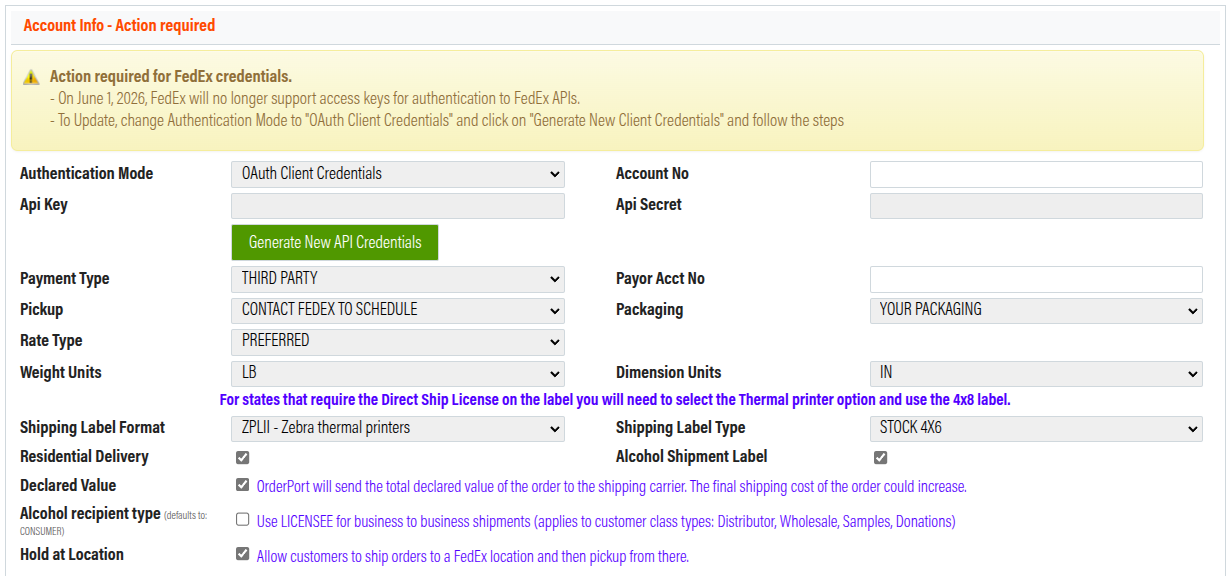Click Generate New API Credentials button

pyautogui.click(x=335, y=242)
